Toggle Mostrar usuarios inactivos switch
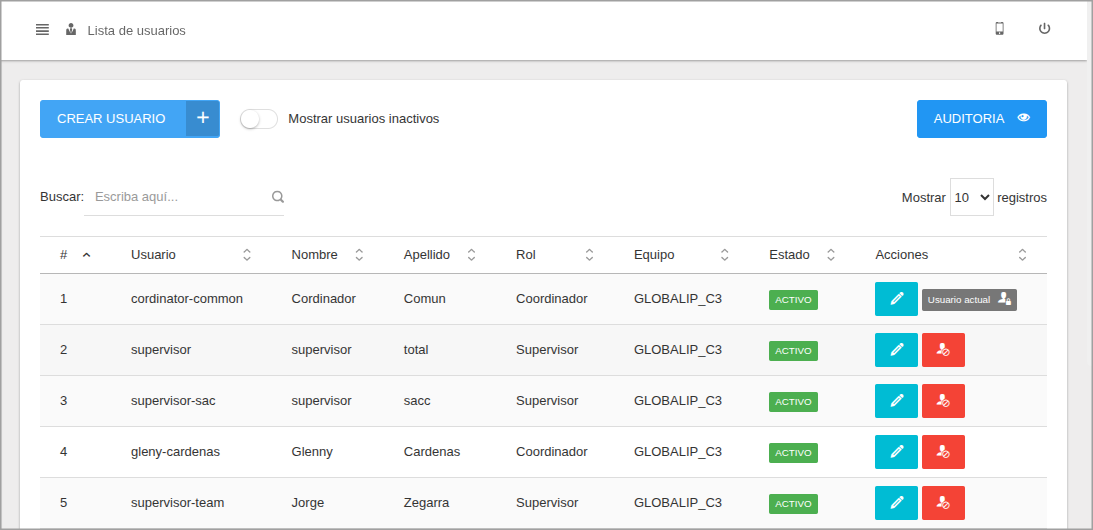This screenshot has height=530, width=1093. [259, 119]
